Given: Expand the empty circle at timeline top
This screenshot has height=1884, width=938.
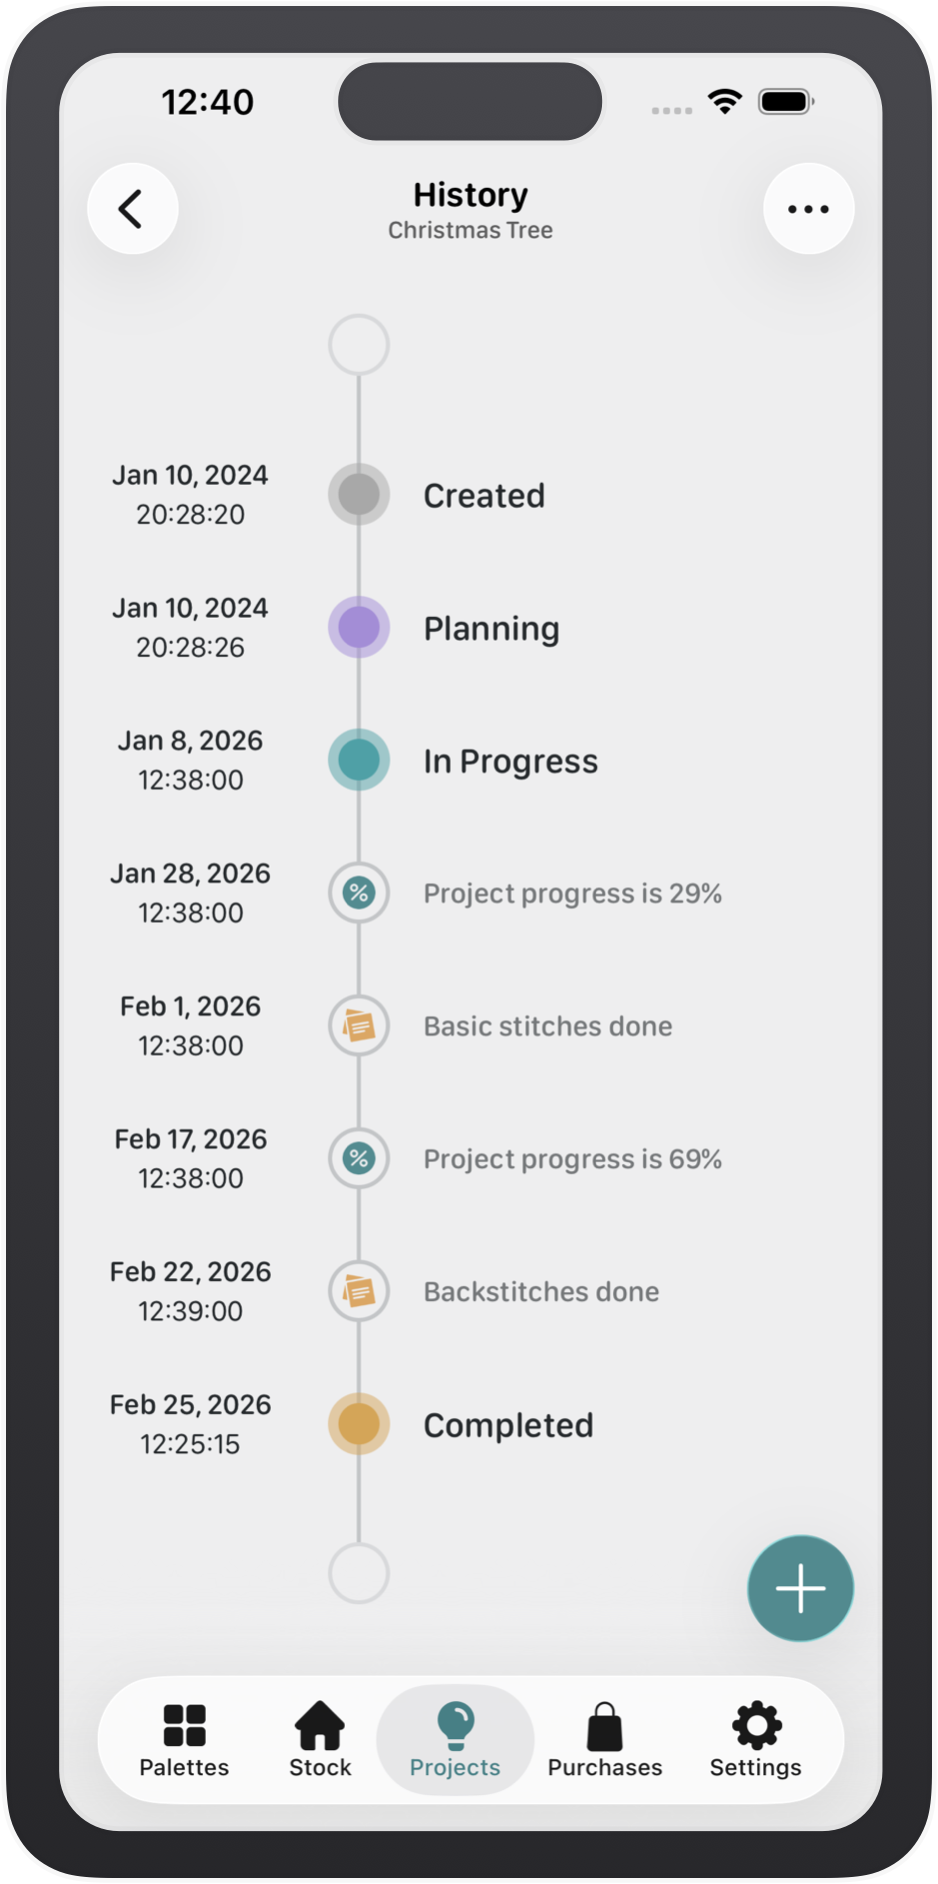Looking at the screenshot, I should tap(358, 344).
